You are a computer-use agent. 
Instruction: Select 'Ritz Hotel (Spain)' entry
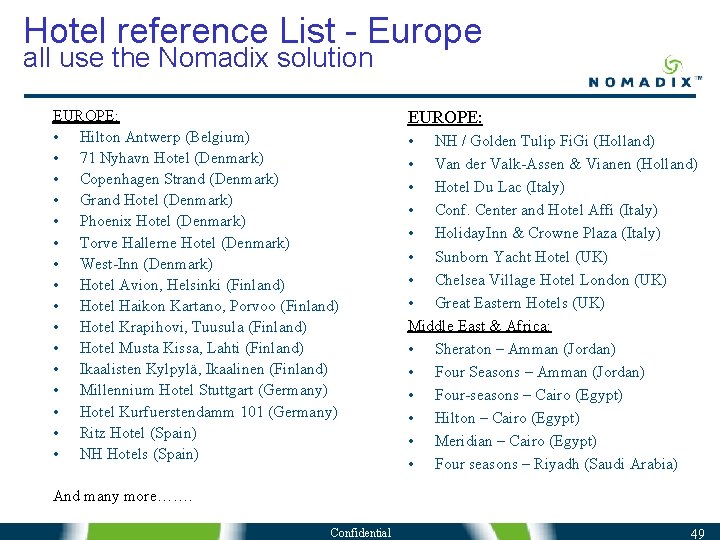[x=138, y=433]
